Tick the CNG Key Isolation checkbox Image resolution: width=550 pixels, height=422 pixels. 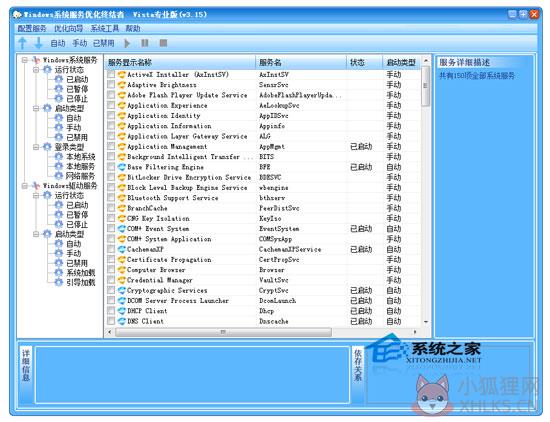tap(111, 219)
